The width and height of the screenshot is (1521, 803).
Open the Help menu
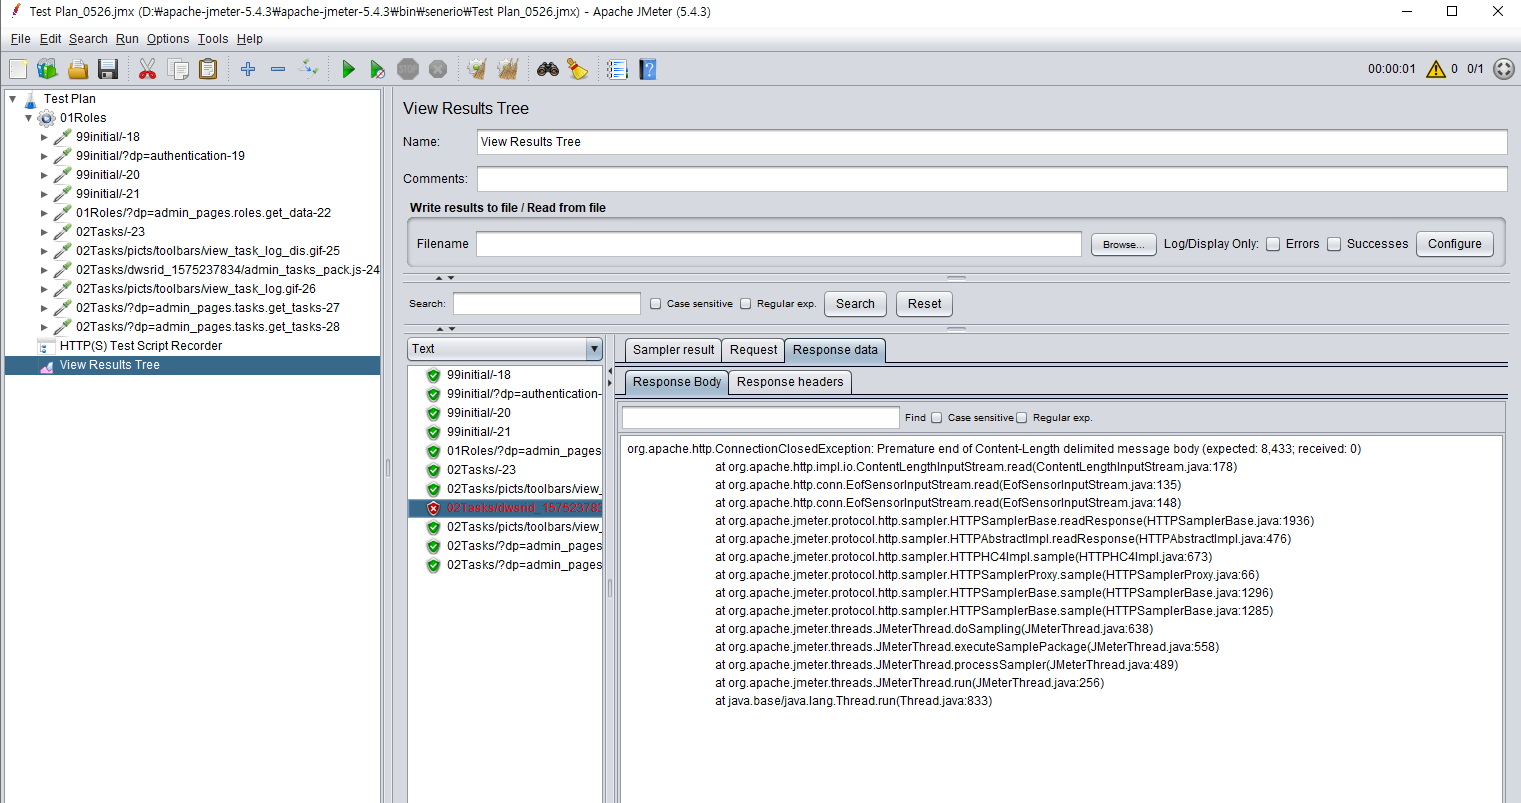tap(250, 39)
